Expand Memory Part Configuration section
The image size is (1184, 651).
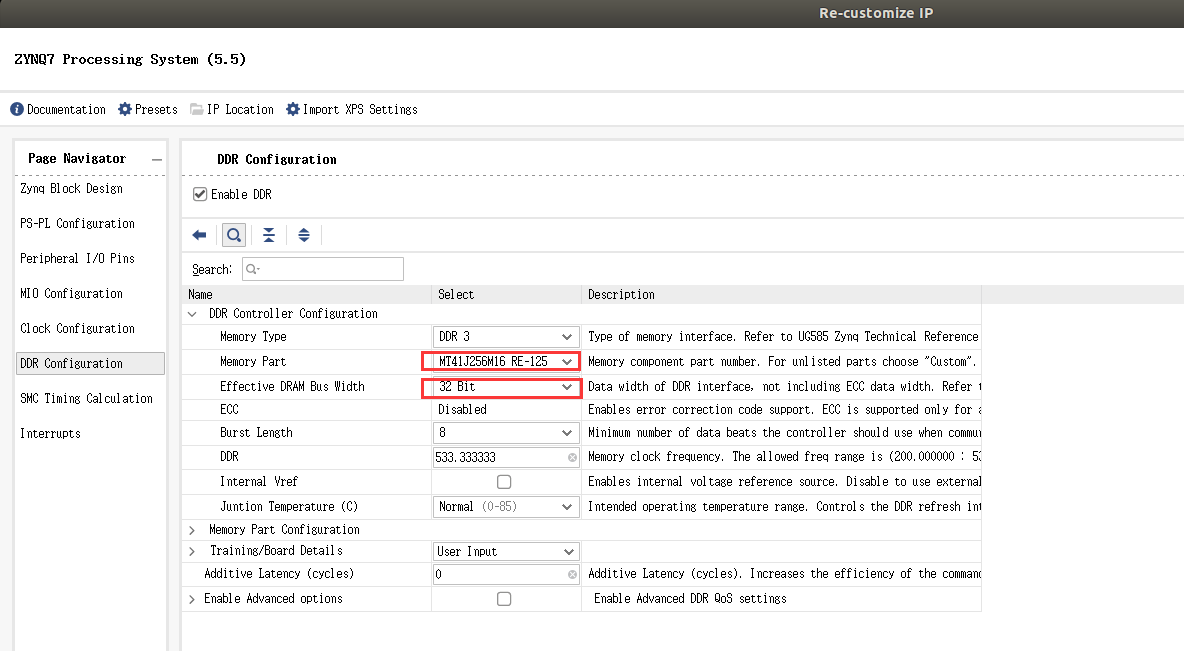(192, 530)
